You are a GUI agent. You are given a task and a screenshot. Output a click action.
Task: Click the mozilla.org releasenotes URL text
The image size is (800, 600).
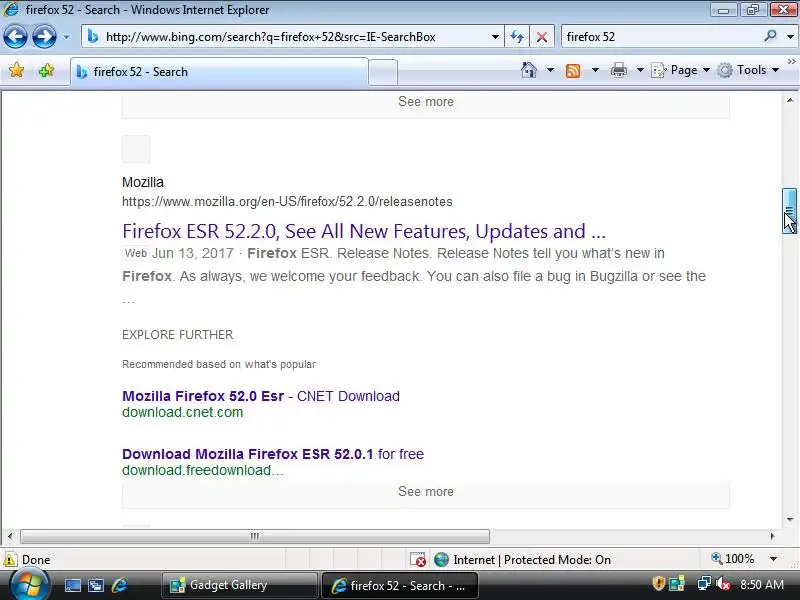(x=287, y=202)
